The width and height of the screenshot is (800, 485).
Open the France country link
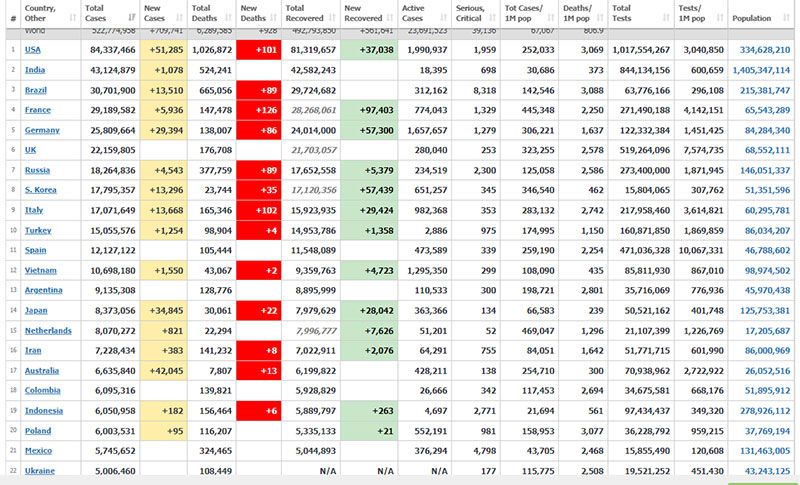point(38,110)
